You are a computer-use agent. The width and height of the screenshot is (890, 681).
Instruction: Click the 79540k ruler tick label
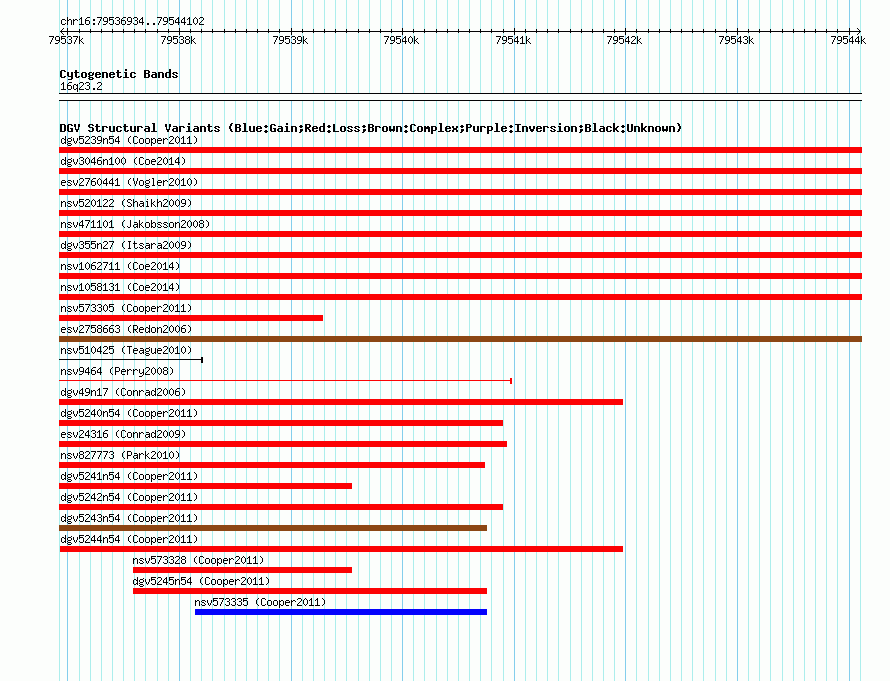coord(401,40)
